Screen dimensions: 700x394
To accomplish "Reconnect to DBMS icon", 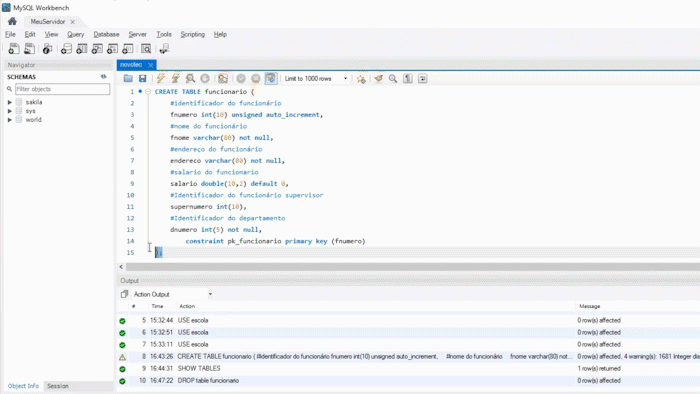I will 164,49.
